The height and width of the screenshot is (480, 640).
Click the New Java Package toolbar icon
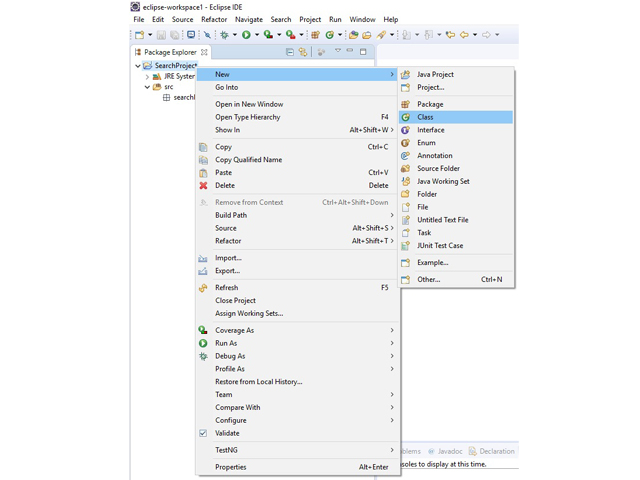pyautogui.click(x=316, y=35)
